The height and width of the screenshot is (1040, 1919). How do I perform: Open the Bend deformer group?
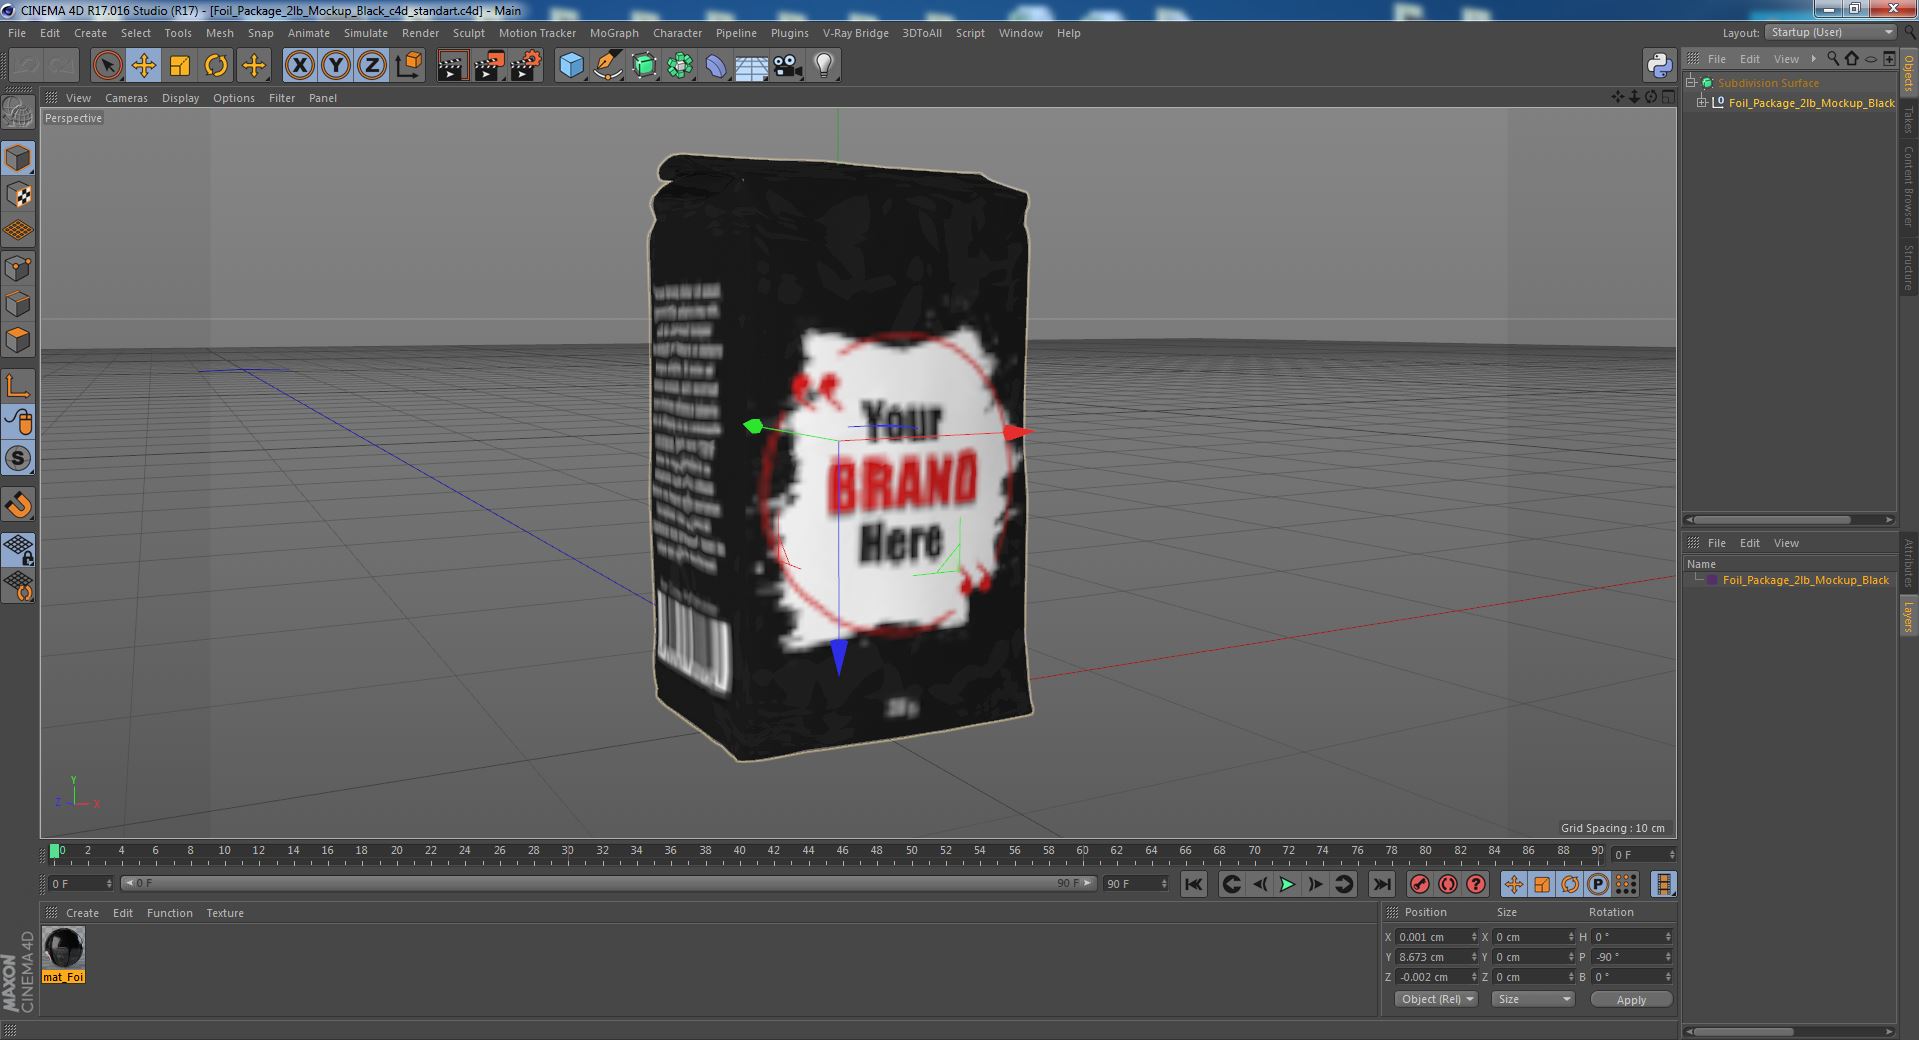(x=716, y=66)
